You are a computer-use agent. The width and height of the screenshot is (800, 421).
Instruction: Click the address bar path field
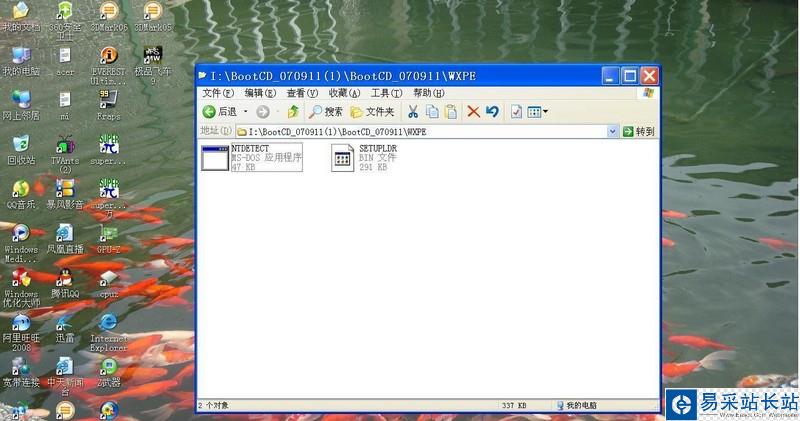(x=421, y=132)
